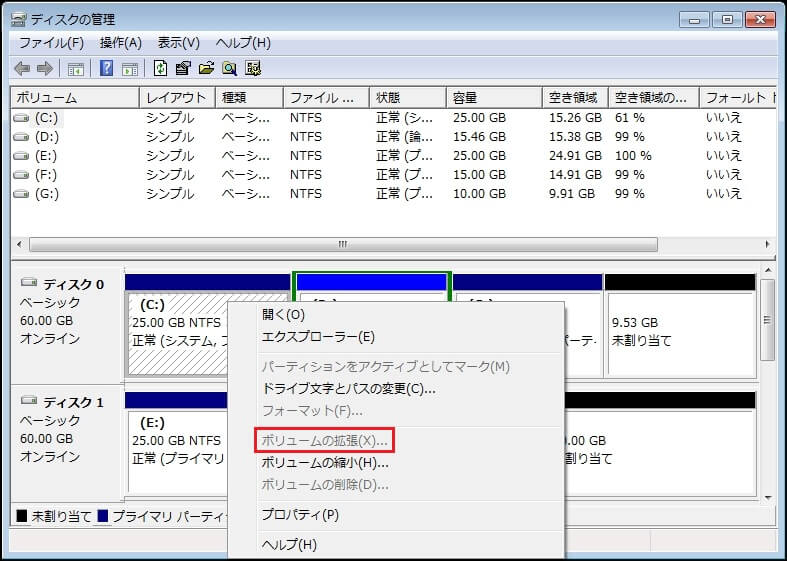Viewport: 787px width, 561px height.
Task: Toggle the console tree show/hide icon
Action: (x=76, y=69)
